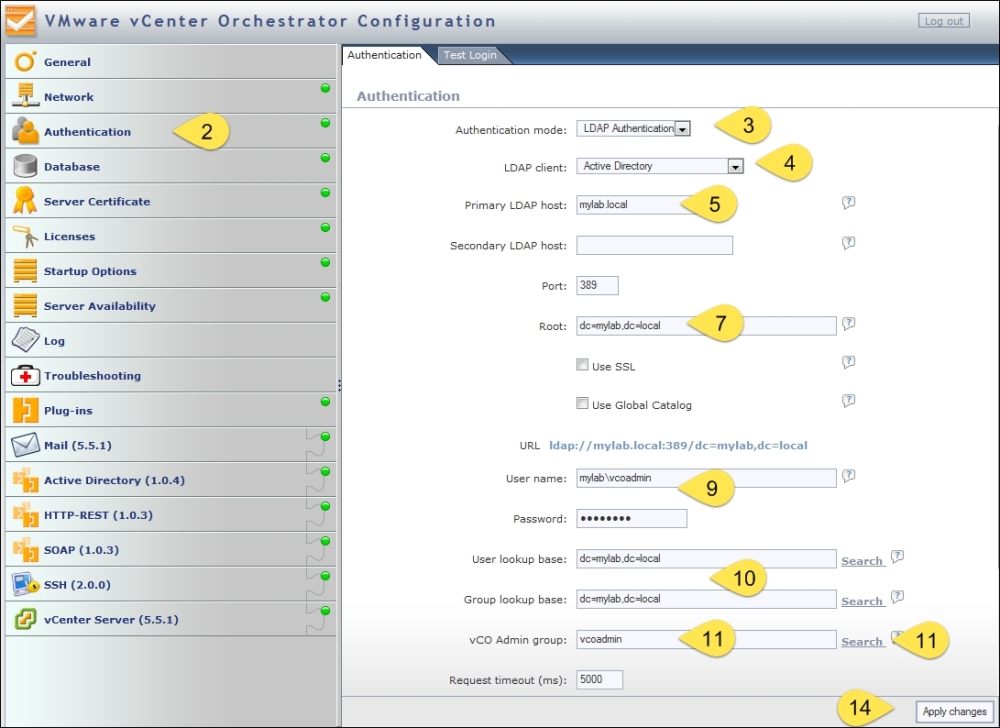
Task: Expand the Authentication mode dropdown
Action: [683, 129]
